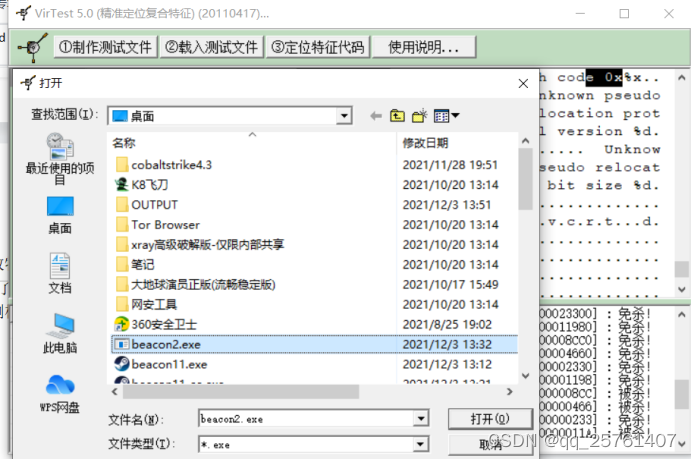The height and width of the screenshot is (460, 692).
Task: Click file list horizontal scrollbar right arrow
Action: click(x=510, y=392)
